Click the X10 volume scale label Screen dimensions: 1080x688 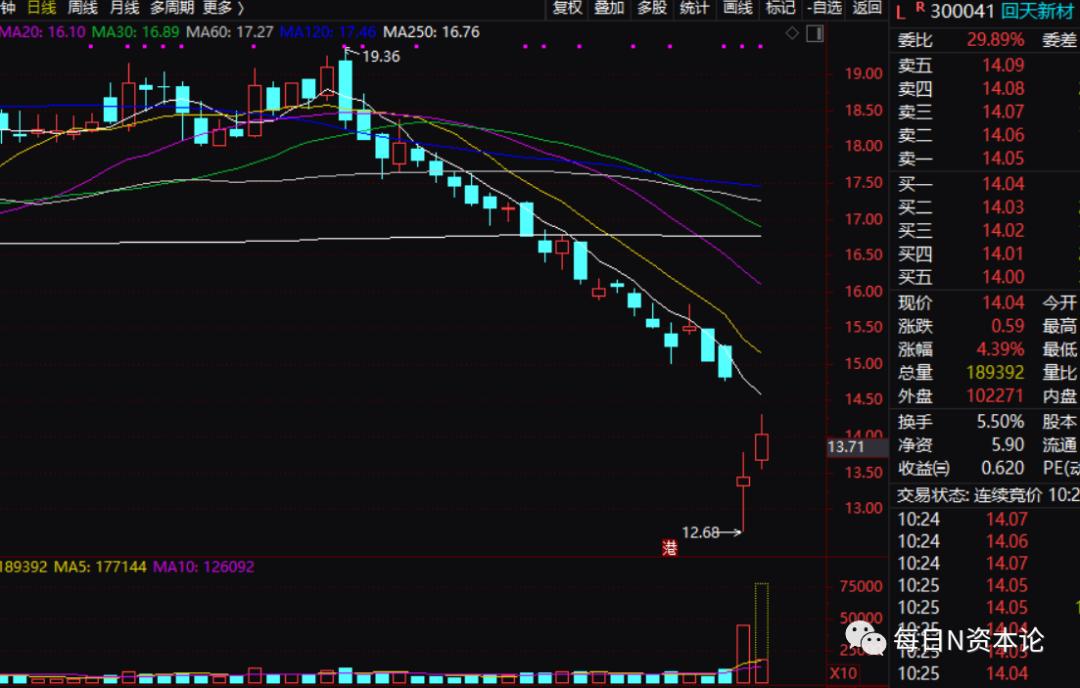(x=843, y=673)
